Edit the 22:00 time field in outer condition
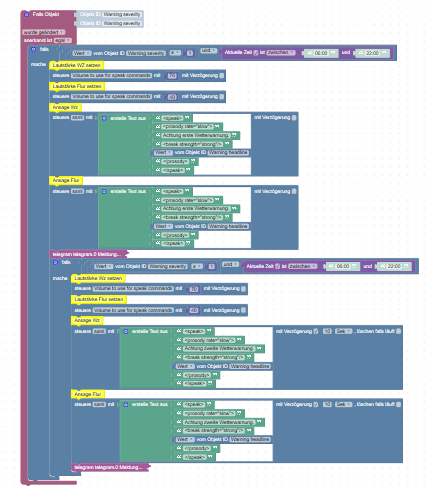The height and width of the screenshot is (492, 430). 372,53
